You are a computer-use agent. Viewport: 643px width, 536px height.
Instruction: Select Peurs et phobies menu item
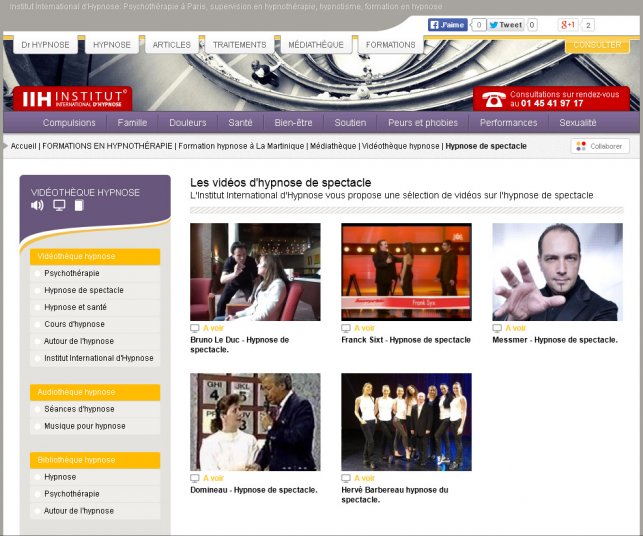point(423,123)
